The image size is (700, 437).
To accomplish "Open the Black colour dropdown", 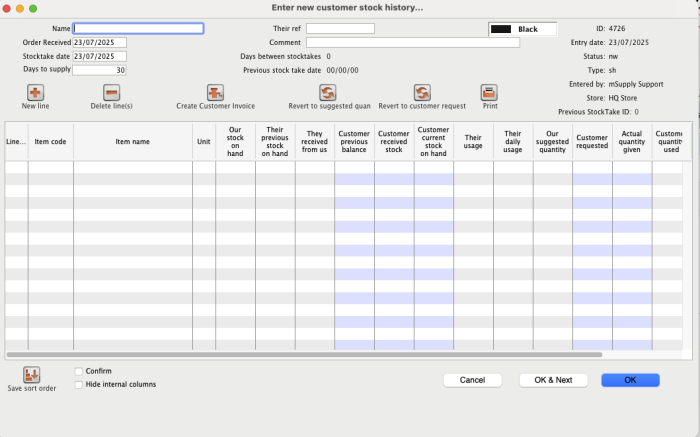I will [x=521, y=30].
